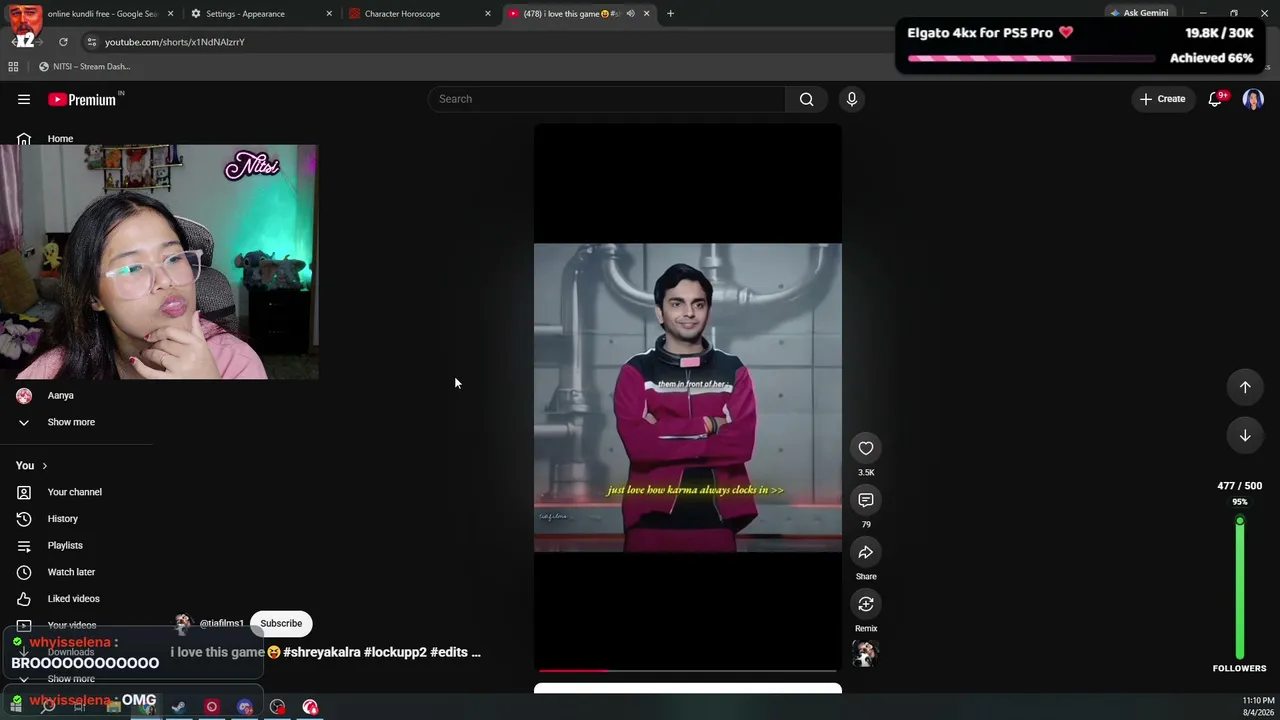Expand Show more under subscriptions
This screenshot has height=720, width=1280.
(x=70, y=422)
